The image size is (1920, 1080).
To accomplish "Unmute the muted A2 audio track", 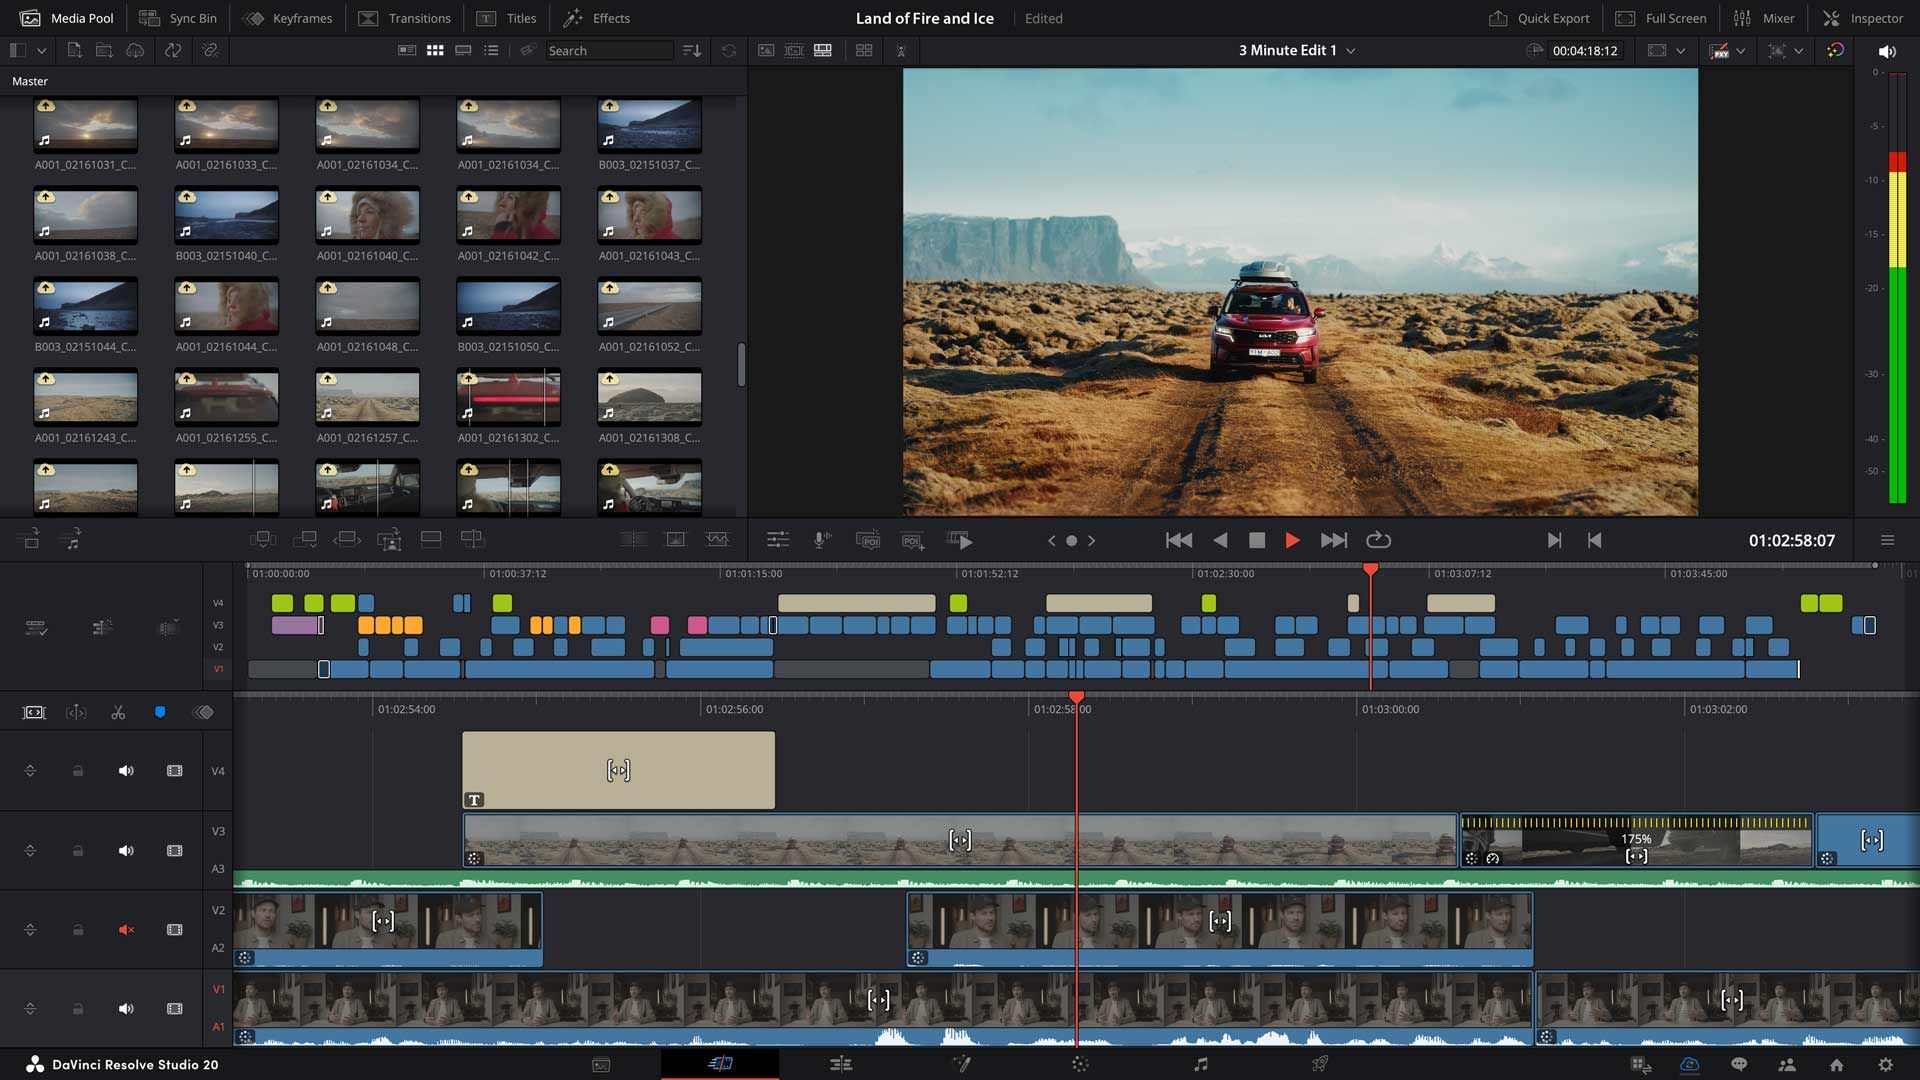I will click(126, 929).
